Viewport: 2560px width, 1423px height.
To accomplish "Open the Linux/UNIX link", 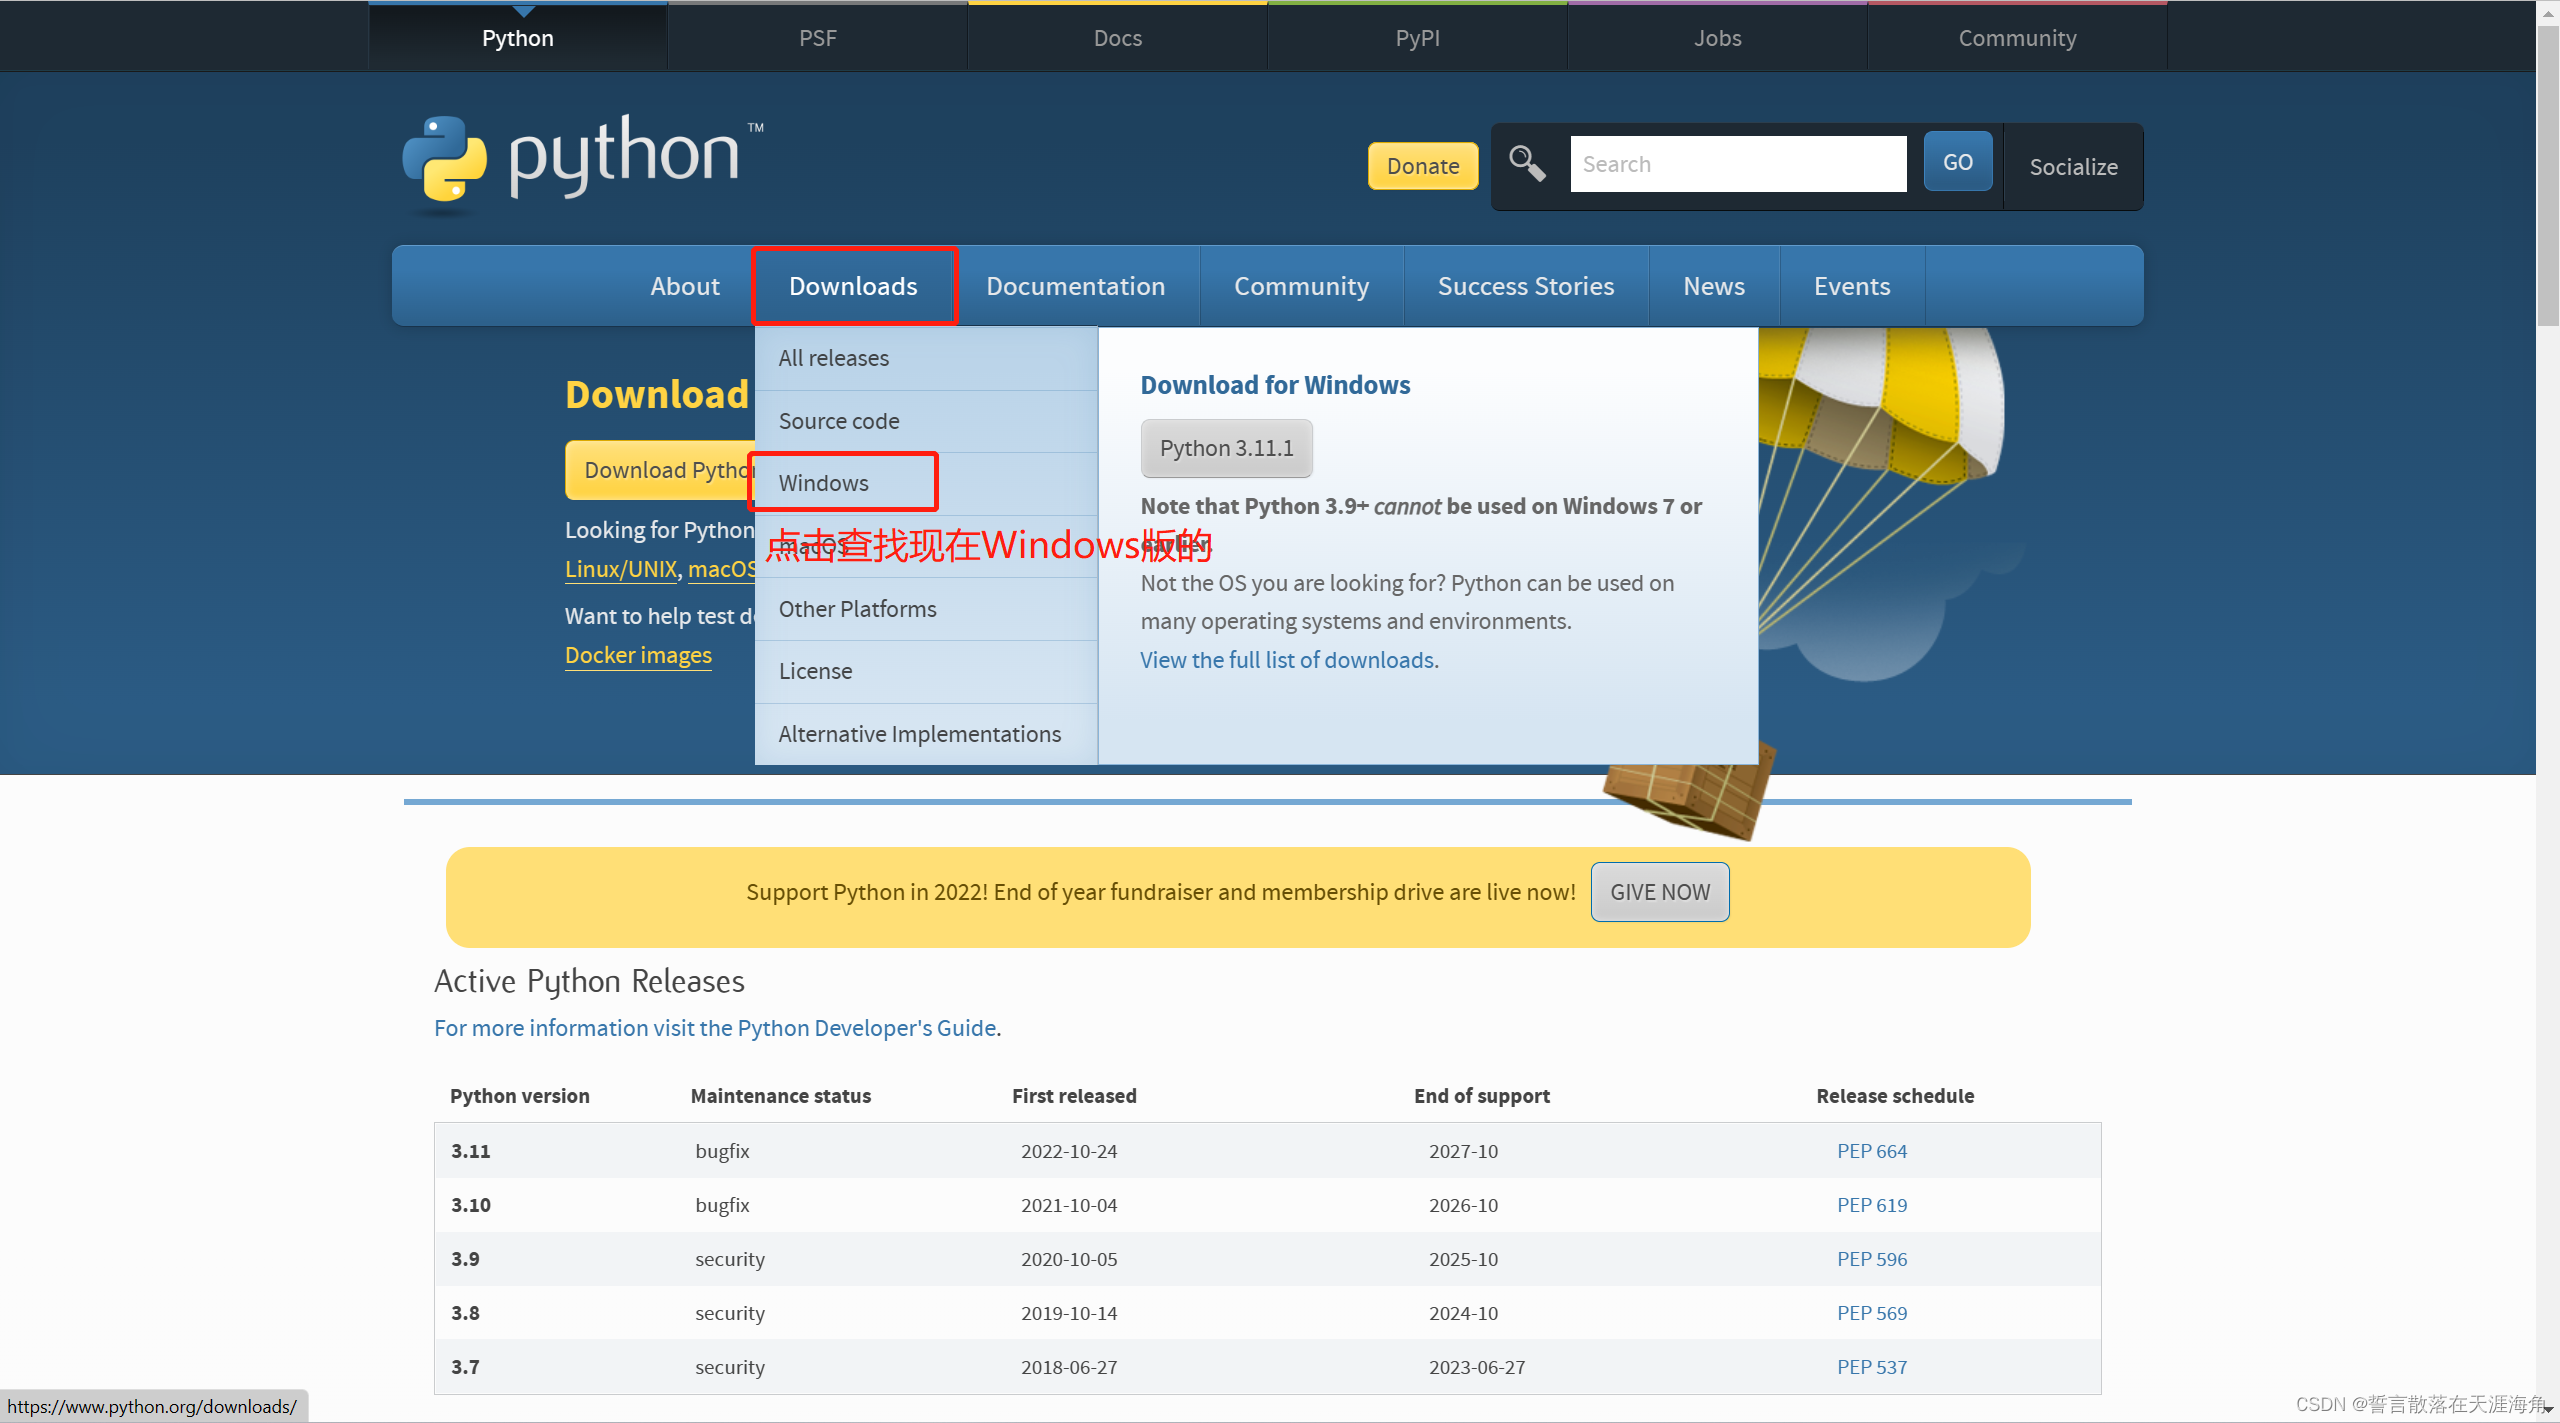I will (621, 569).
